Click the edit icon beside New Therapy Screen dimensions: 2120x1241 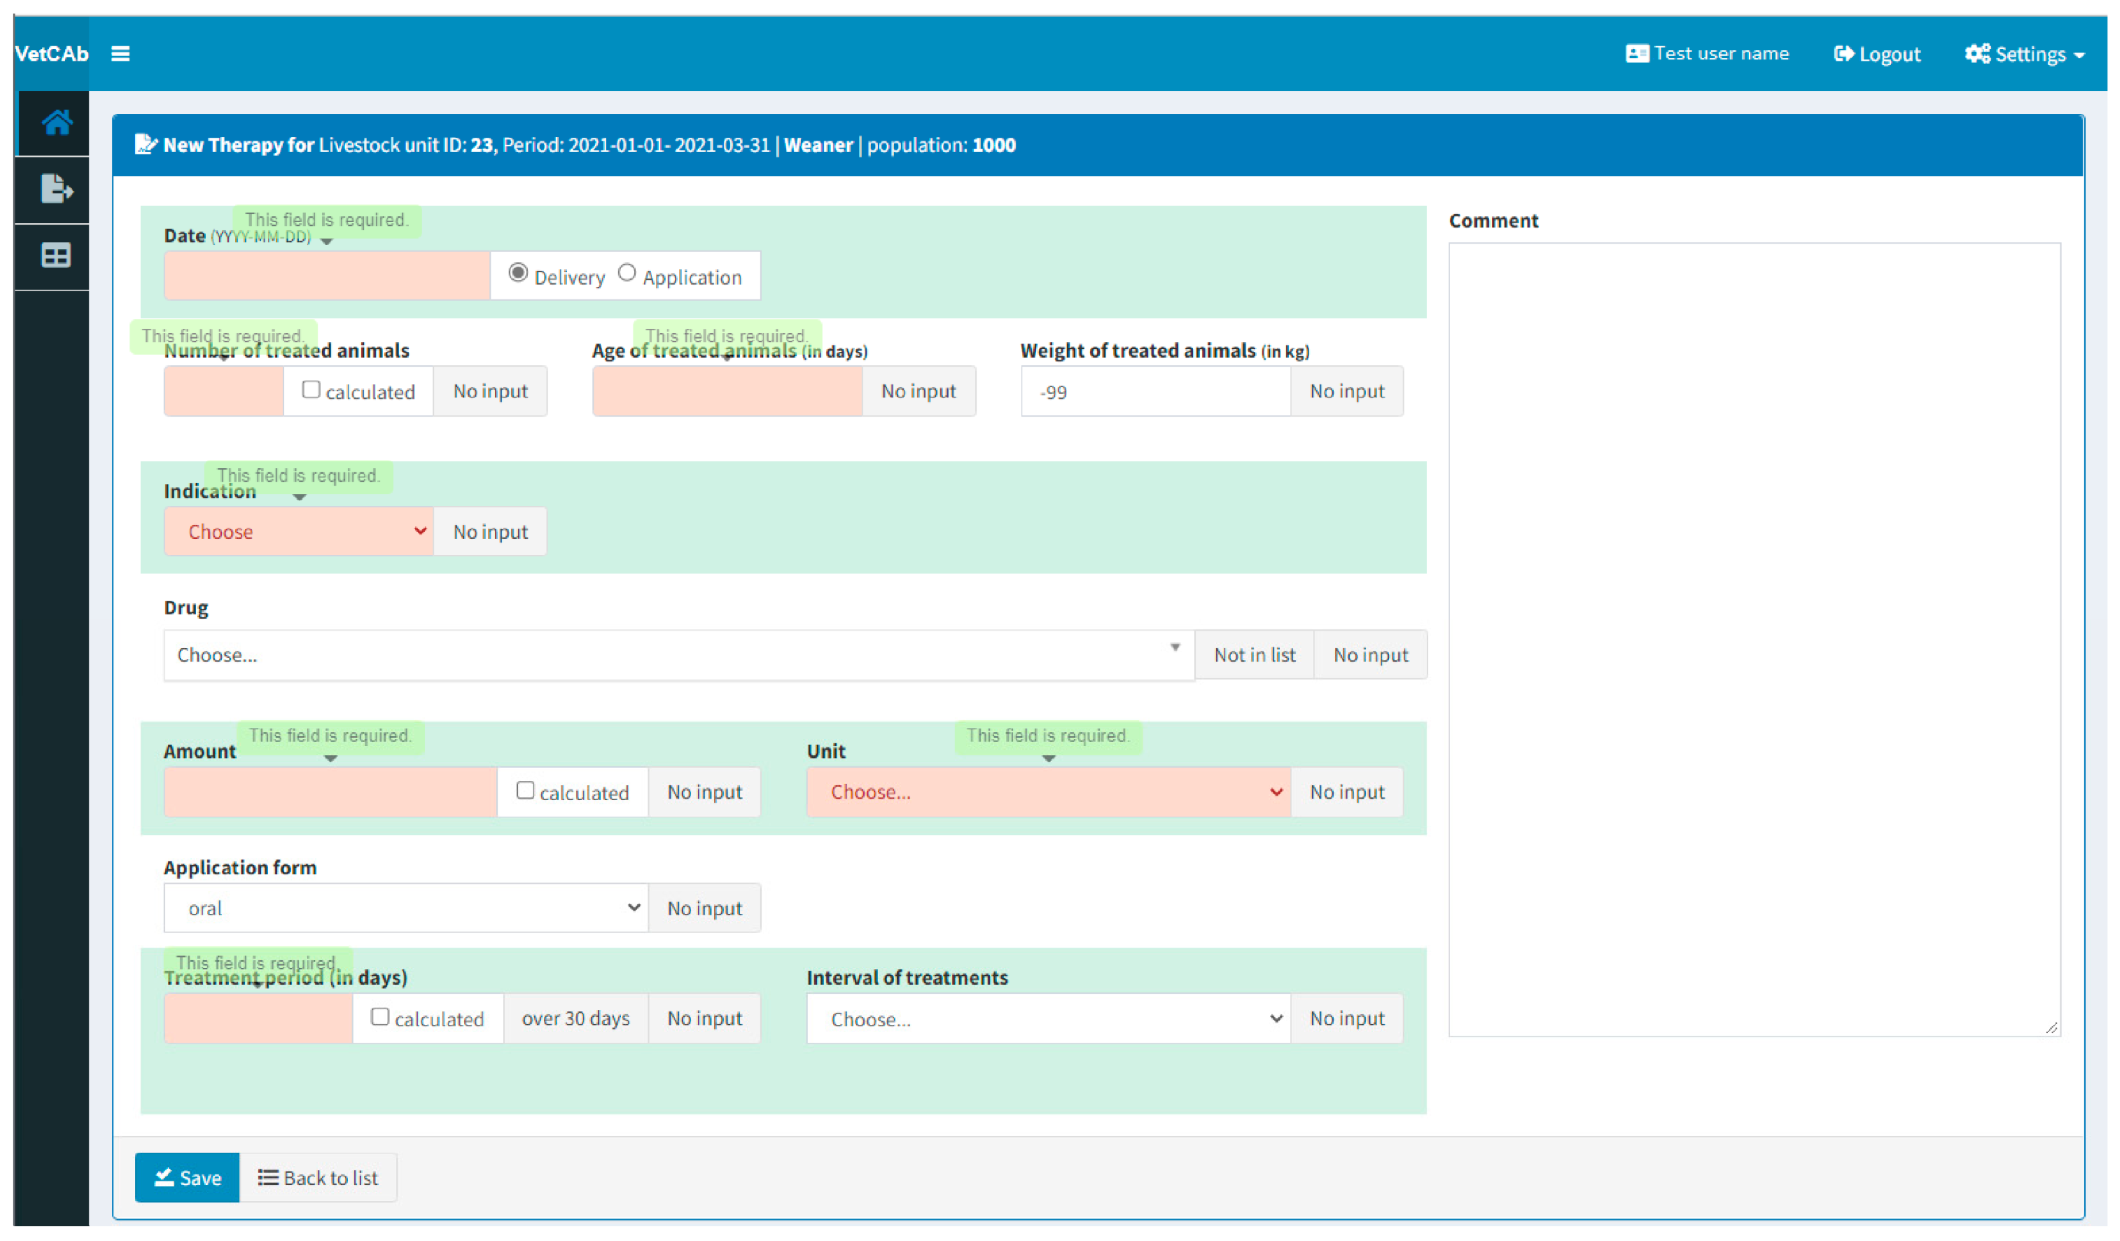(x=146, y=145)
